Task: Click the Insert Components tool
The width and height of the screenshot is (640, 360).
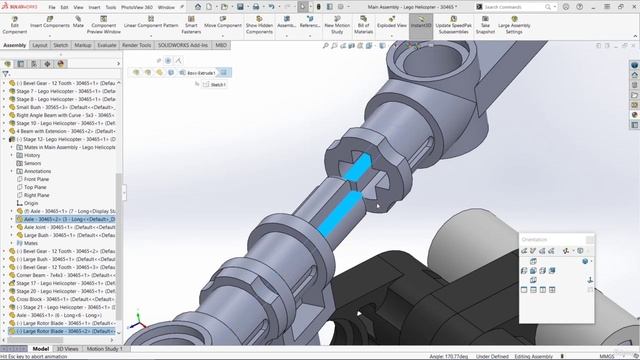Action: (50, 22)
